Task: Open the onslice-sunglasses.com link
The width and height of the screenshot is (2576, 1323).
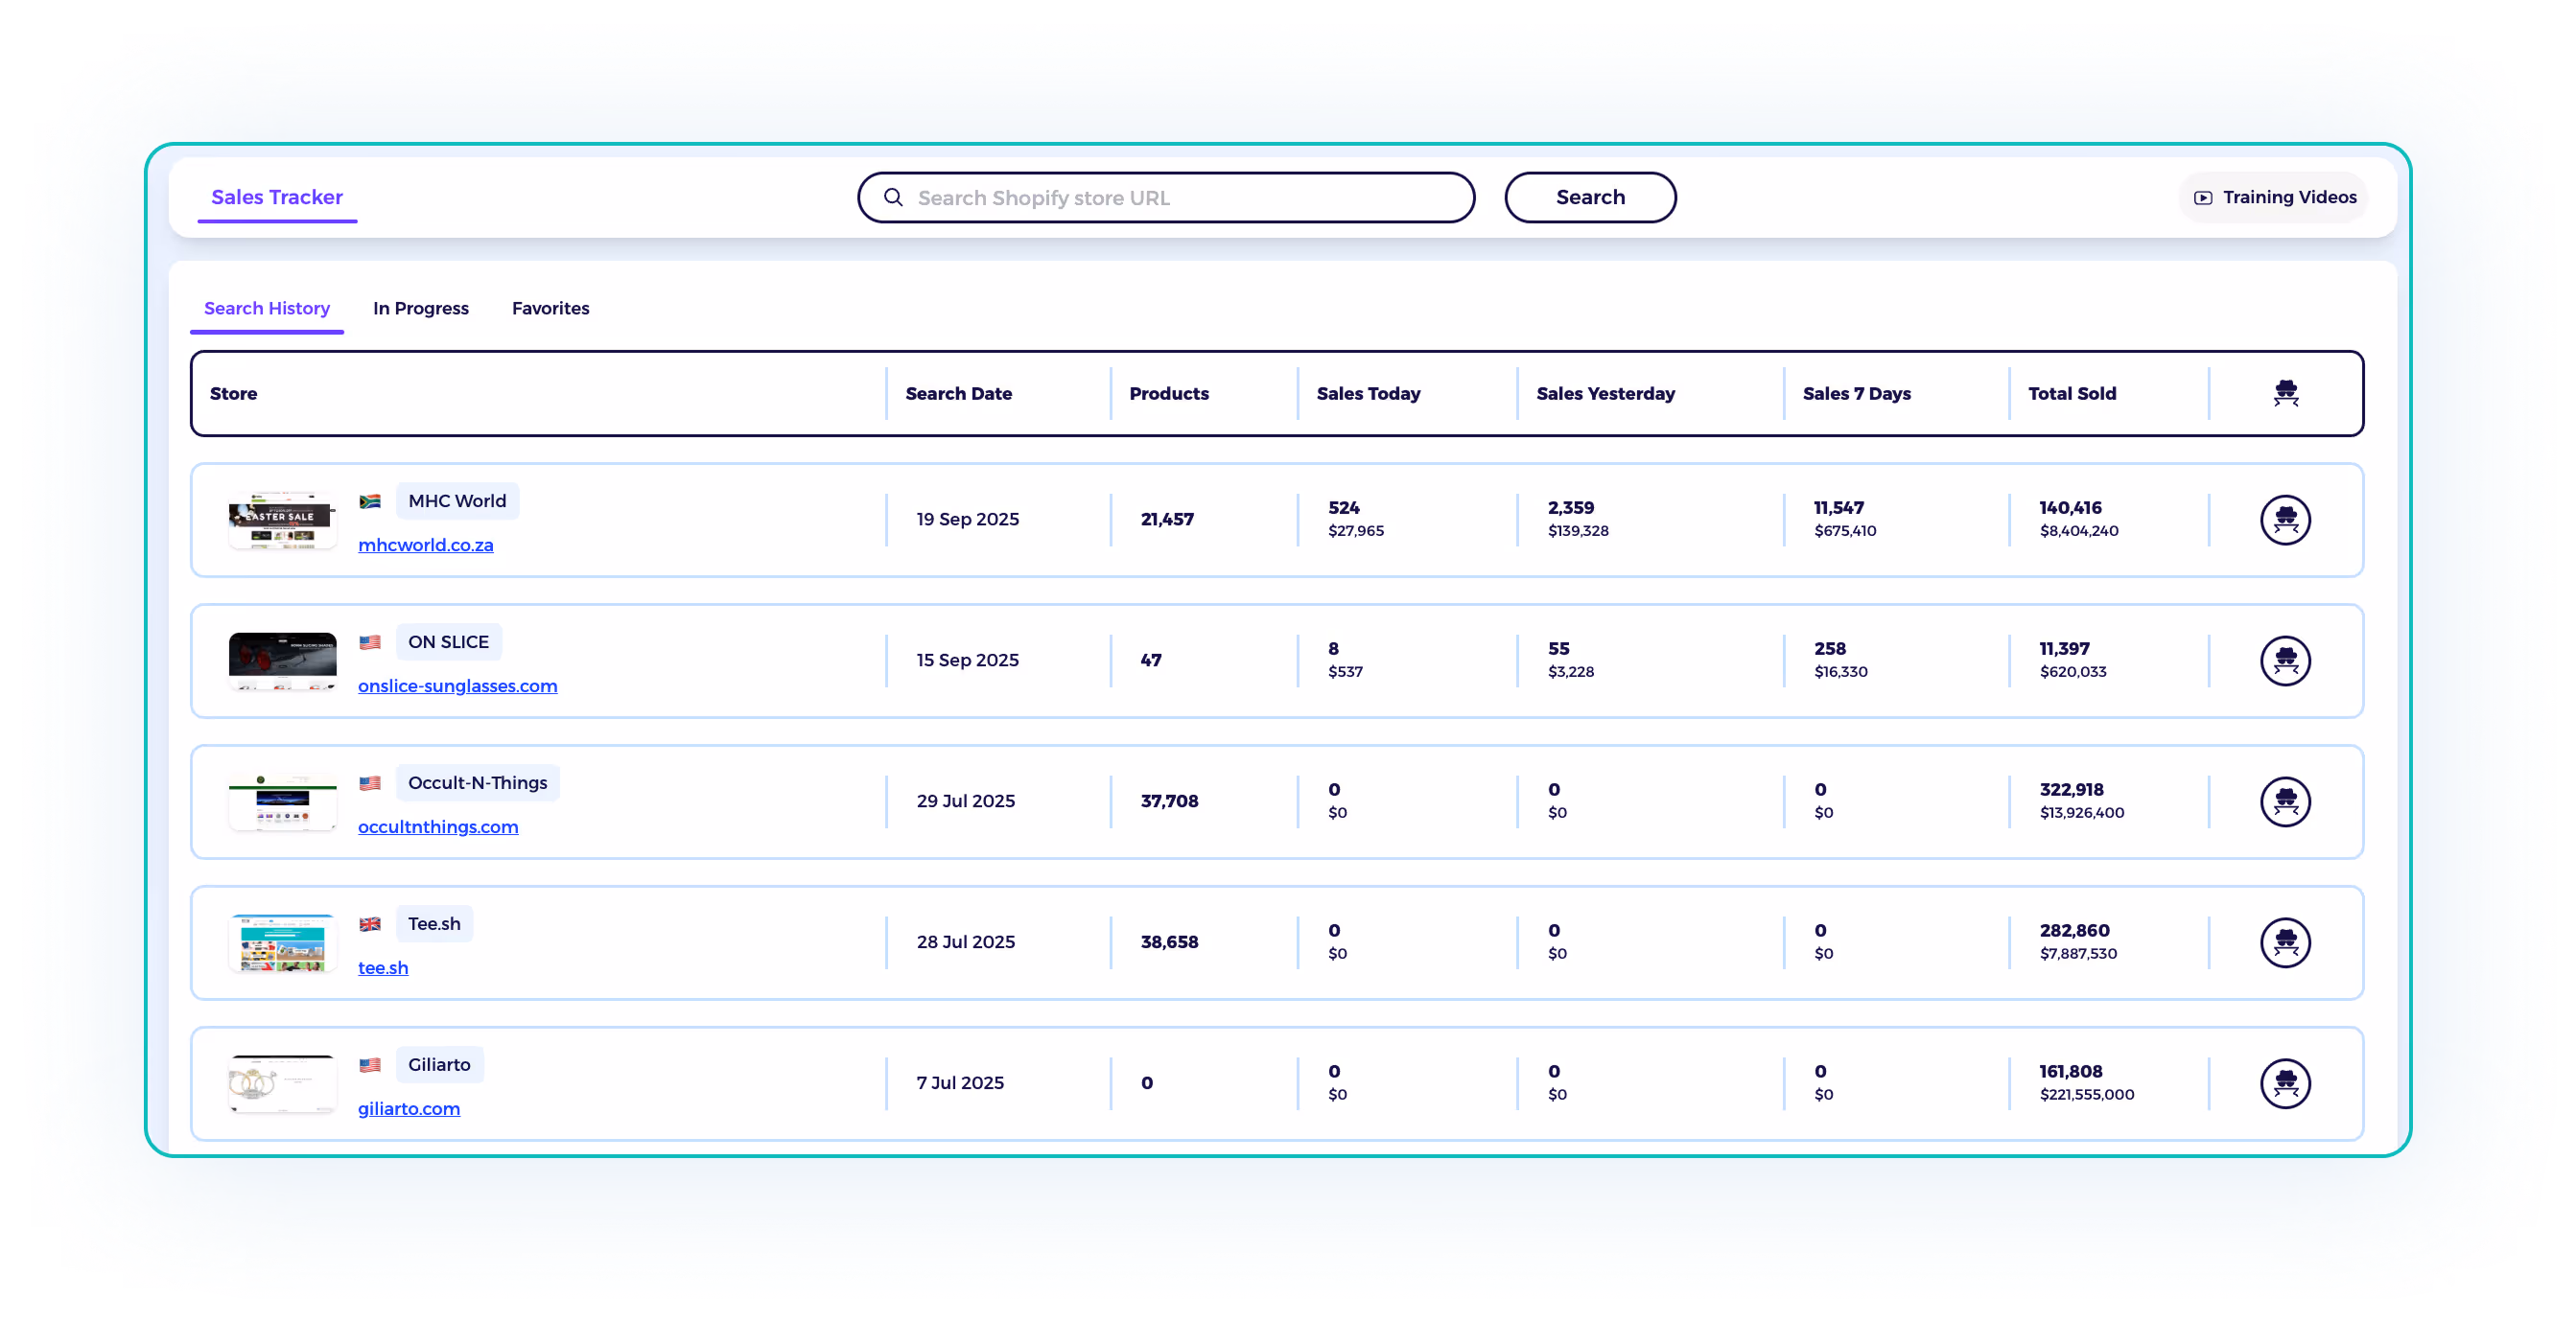Action: [x=457, y=686]
